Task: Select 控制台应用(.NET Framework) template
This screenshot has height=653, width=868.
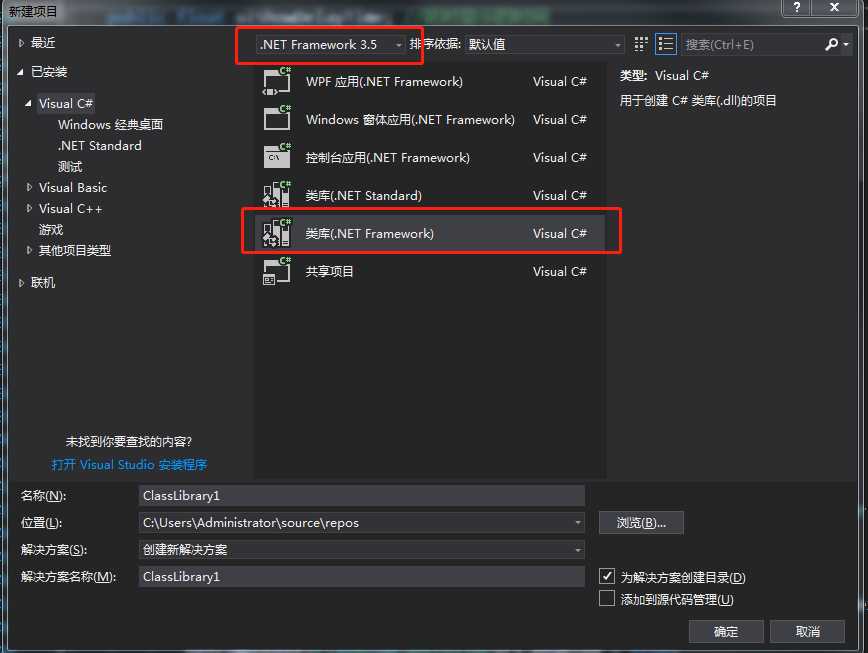Action: 430,157
